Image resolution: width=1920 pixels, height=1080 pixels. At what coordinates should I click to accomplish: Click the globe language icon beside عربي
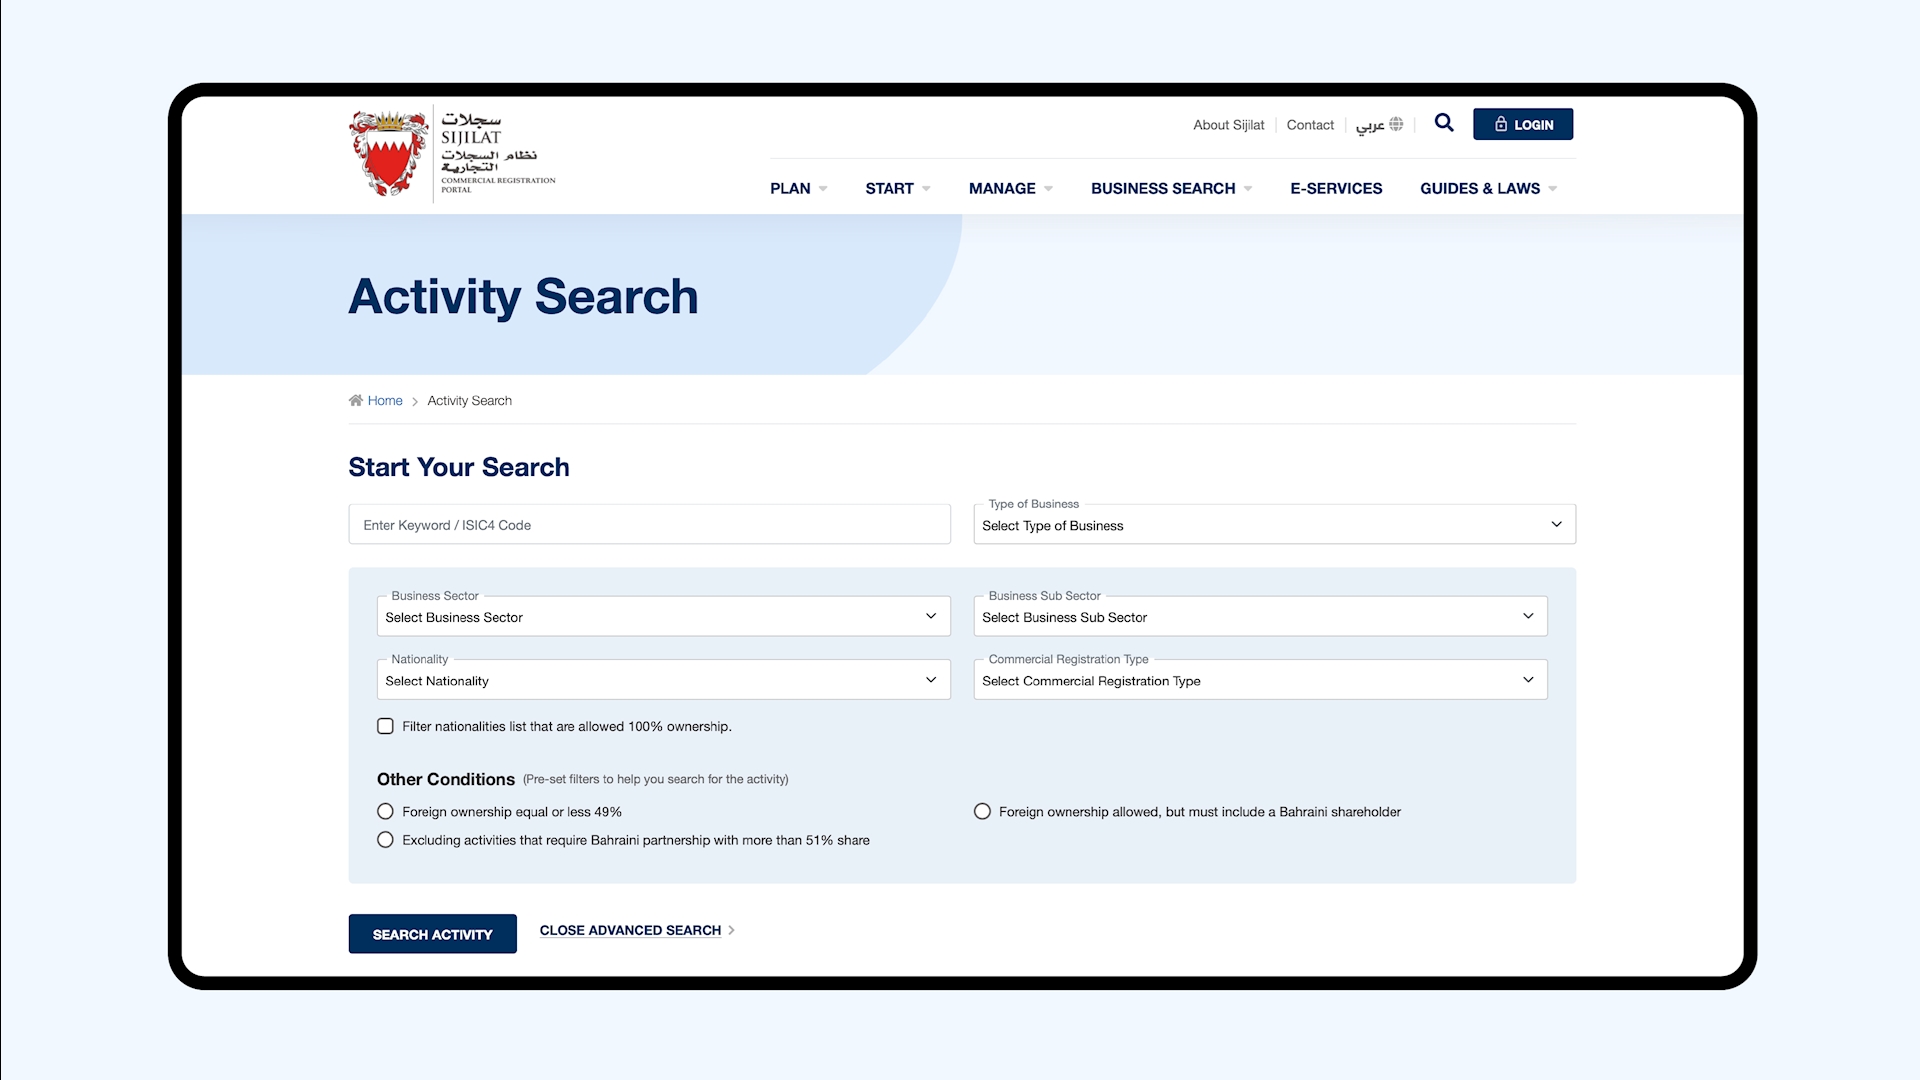pos(1397,124)
